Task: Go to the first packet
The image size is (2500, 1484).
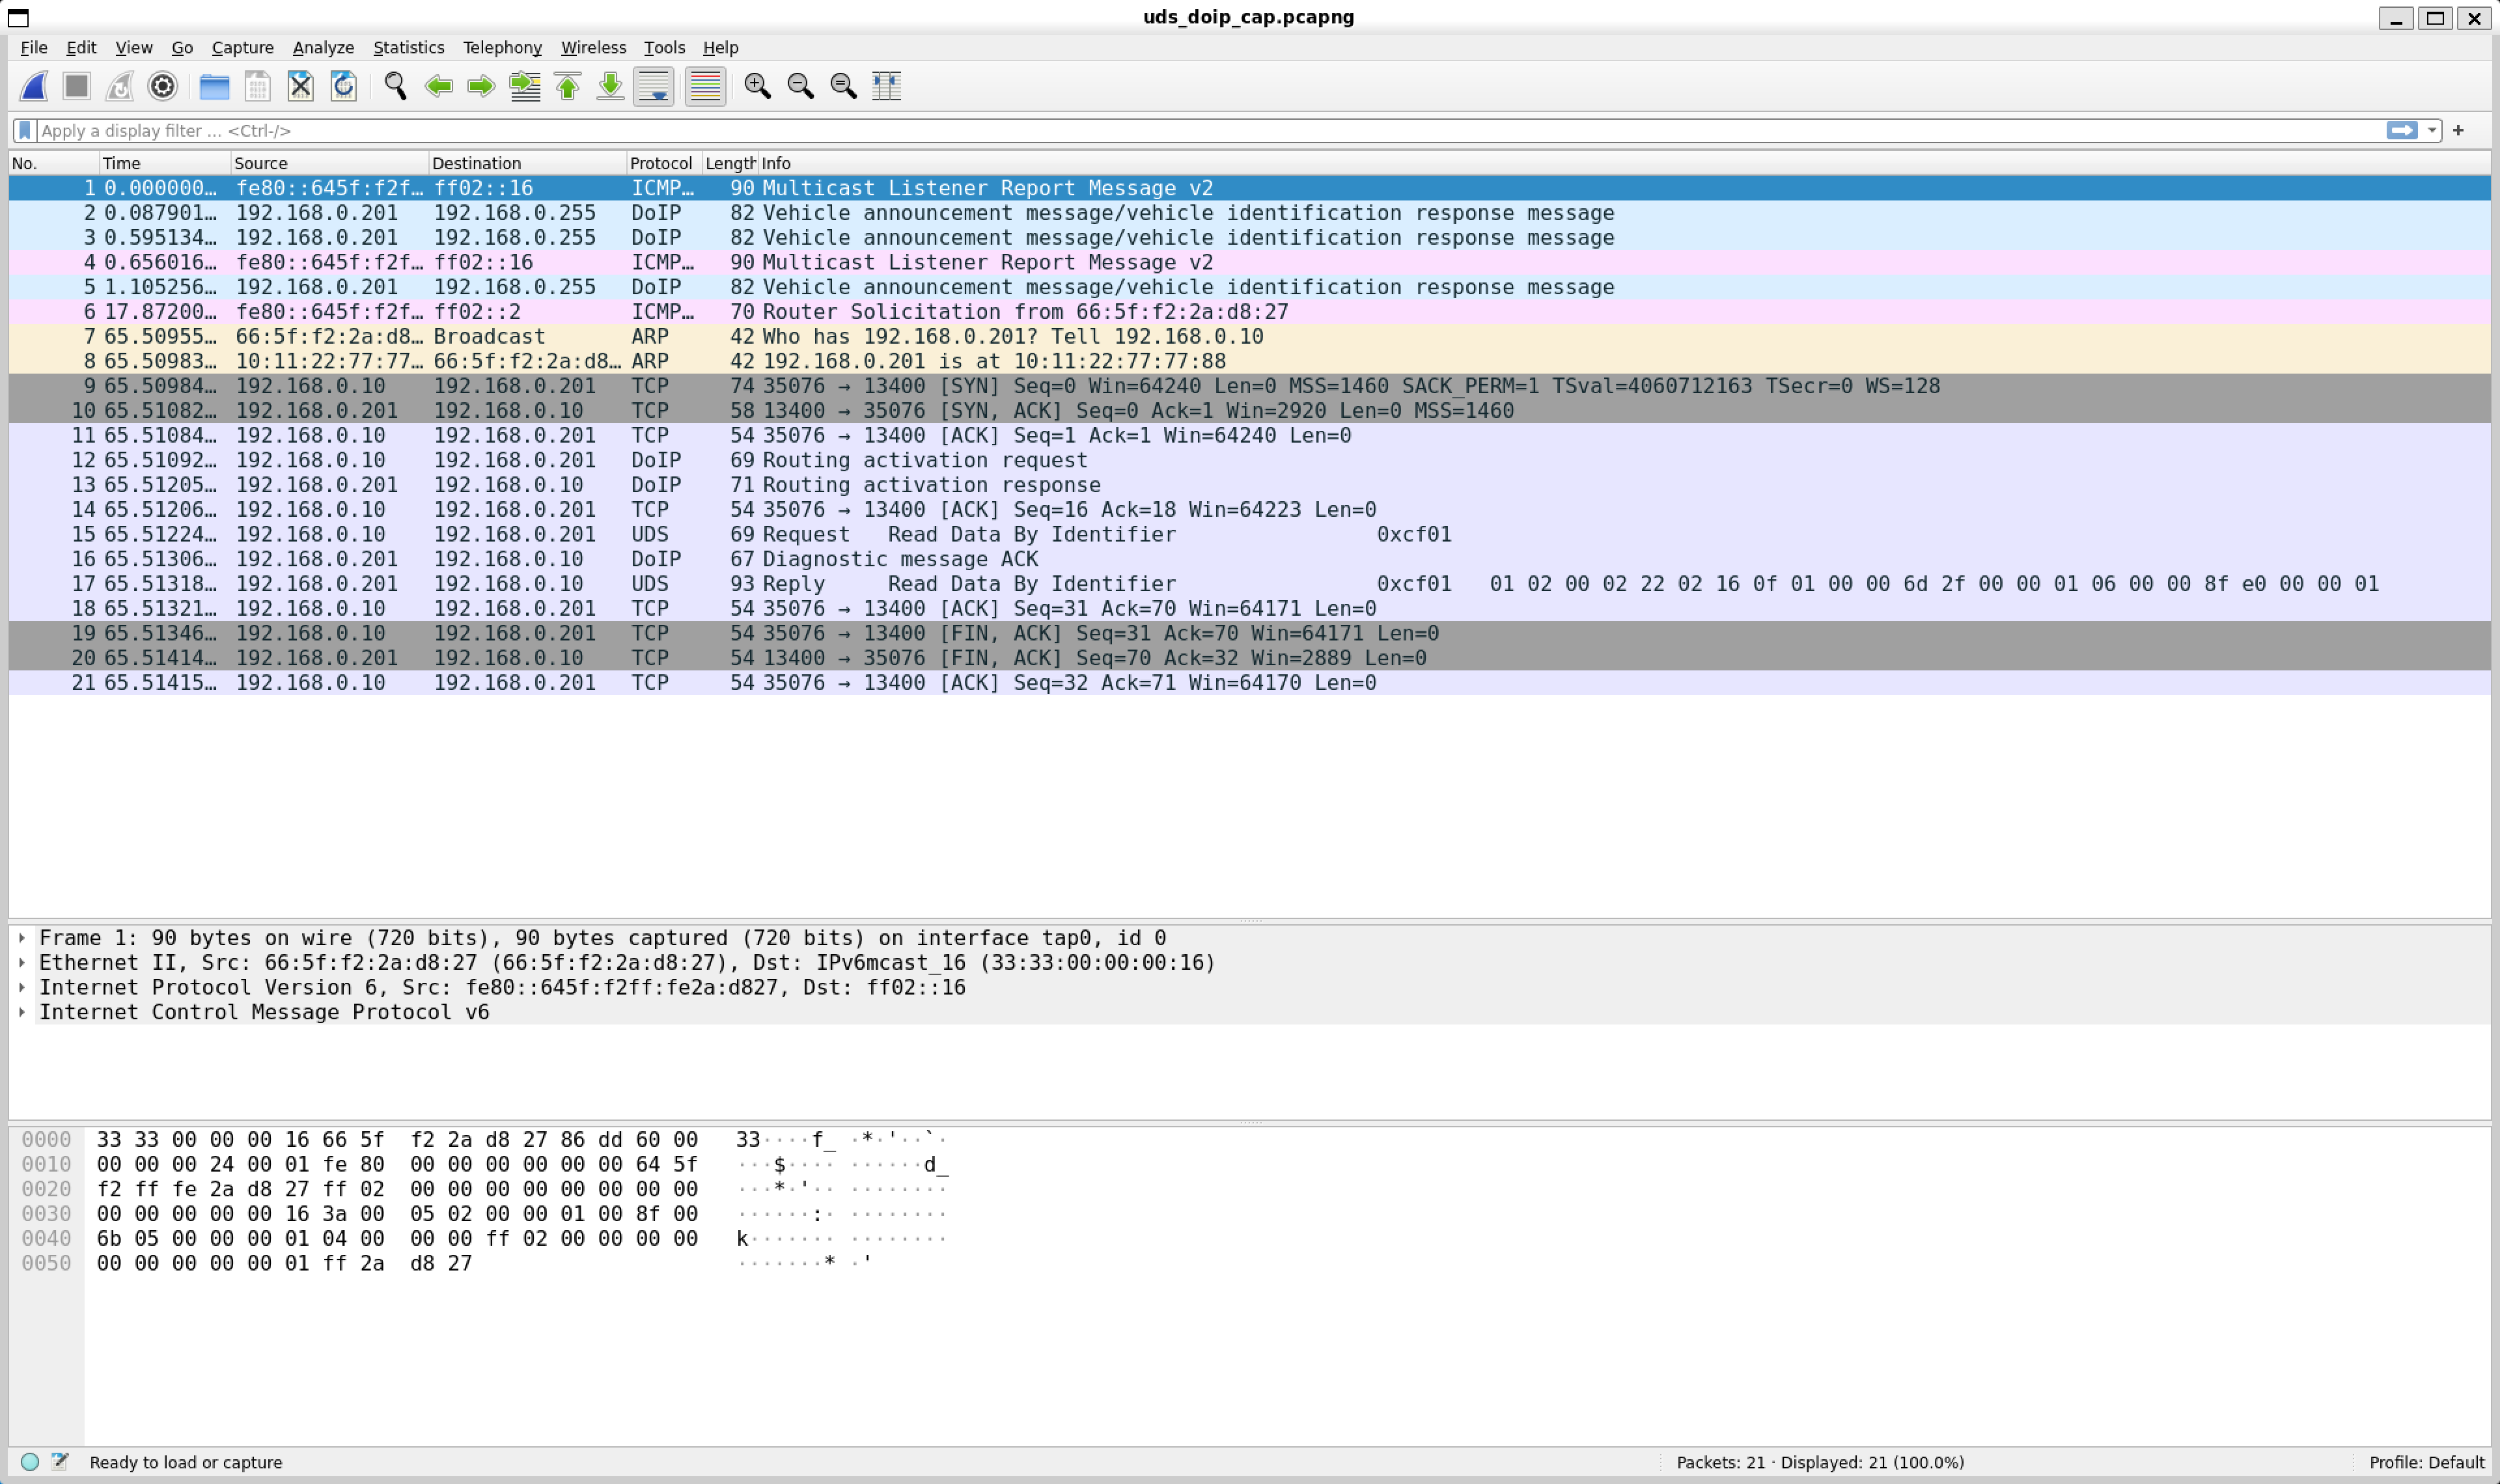Action: click(568, 86)
